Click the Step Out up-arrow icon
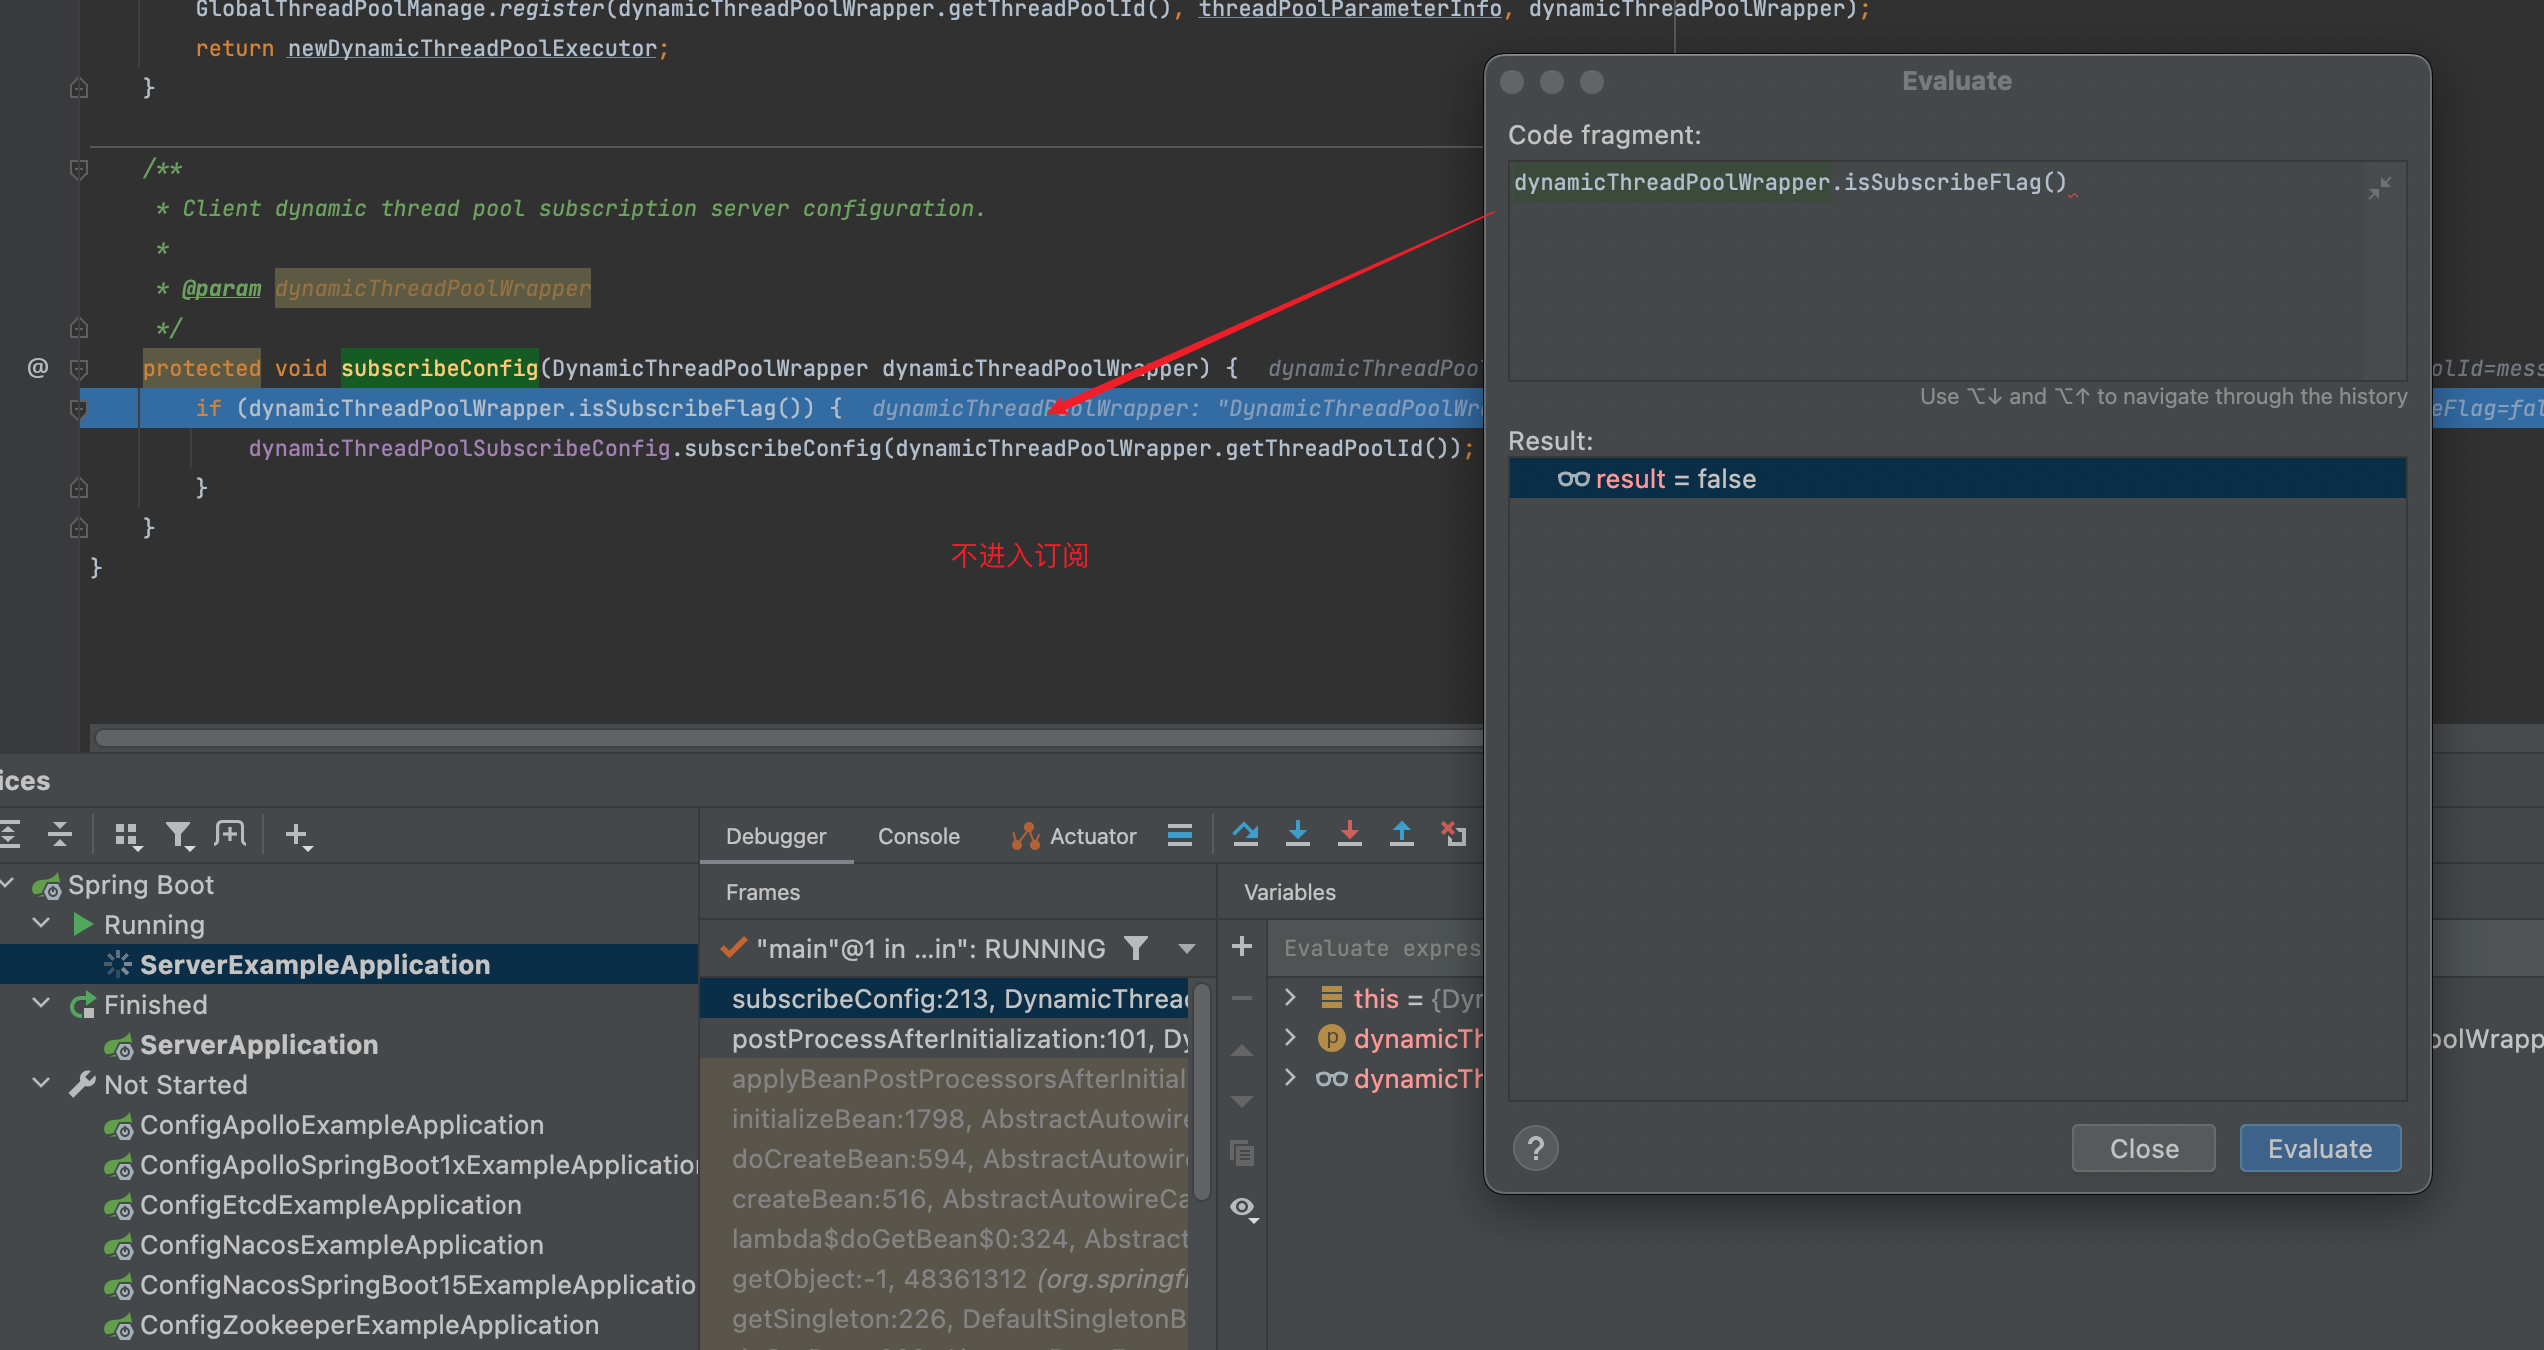 1402,835
